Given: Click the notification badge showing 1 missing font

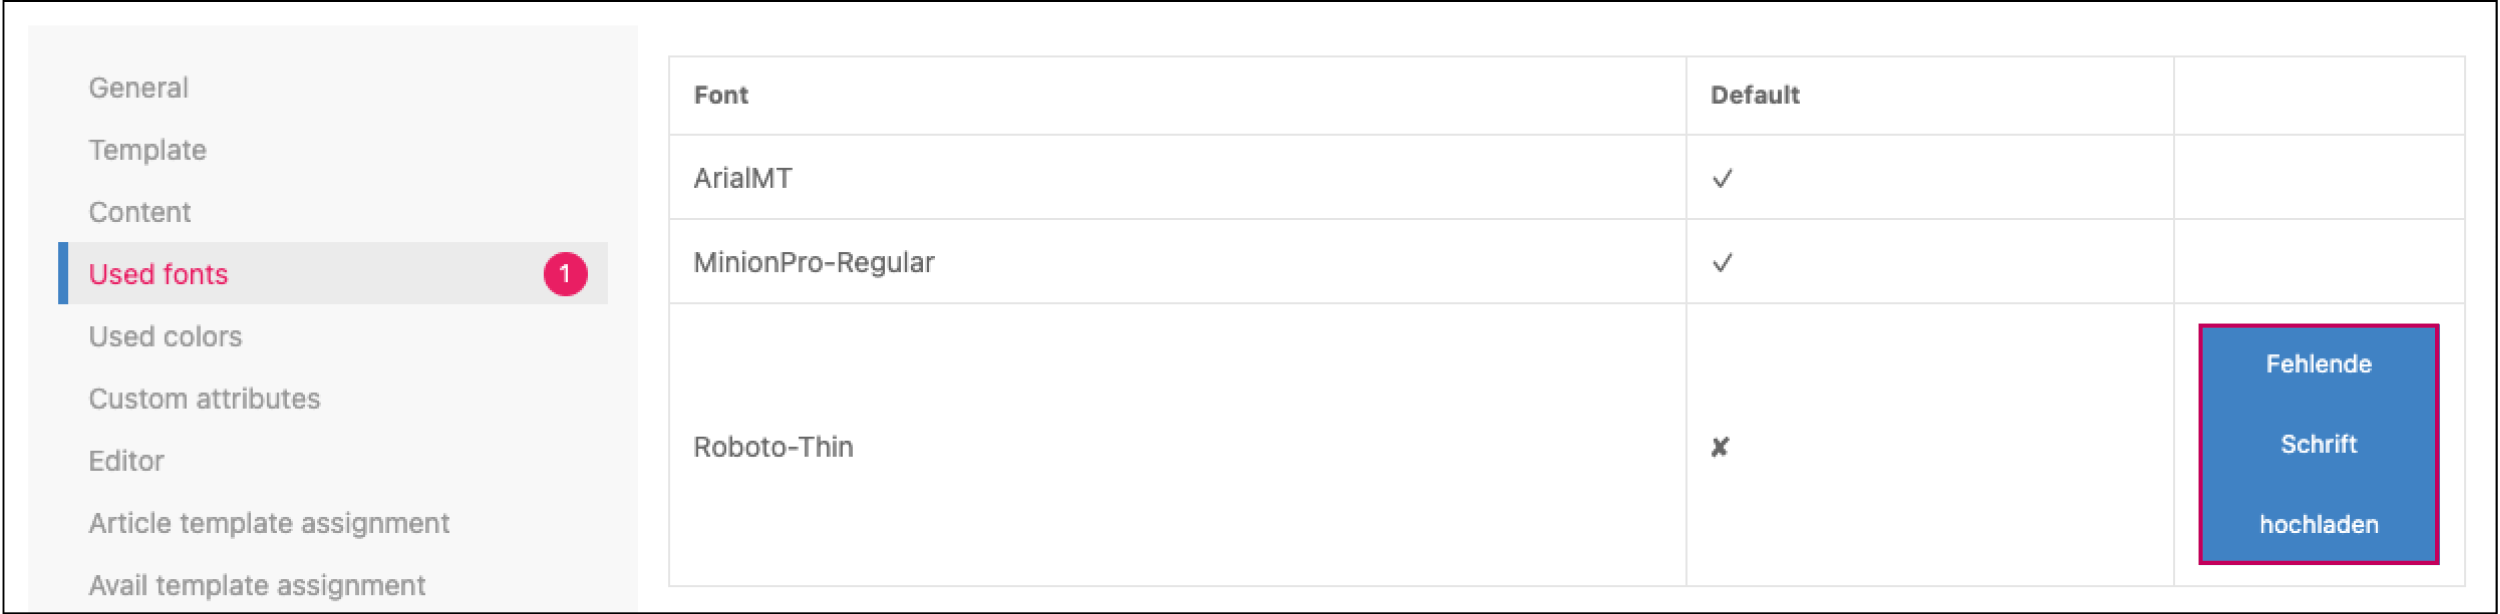Looking at the screenshot, I should click(x=565, y=273).
